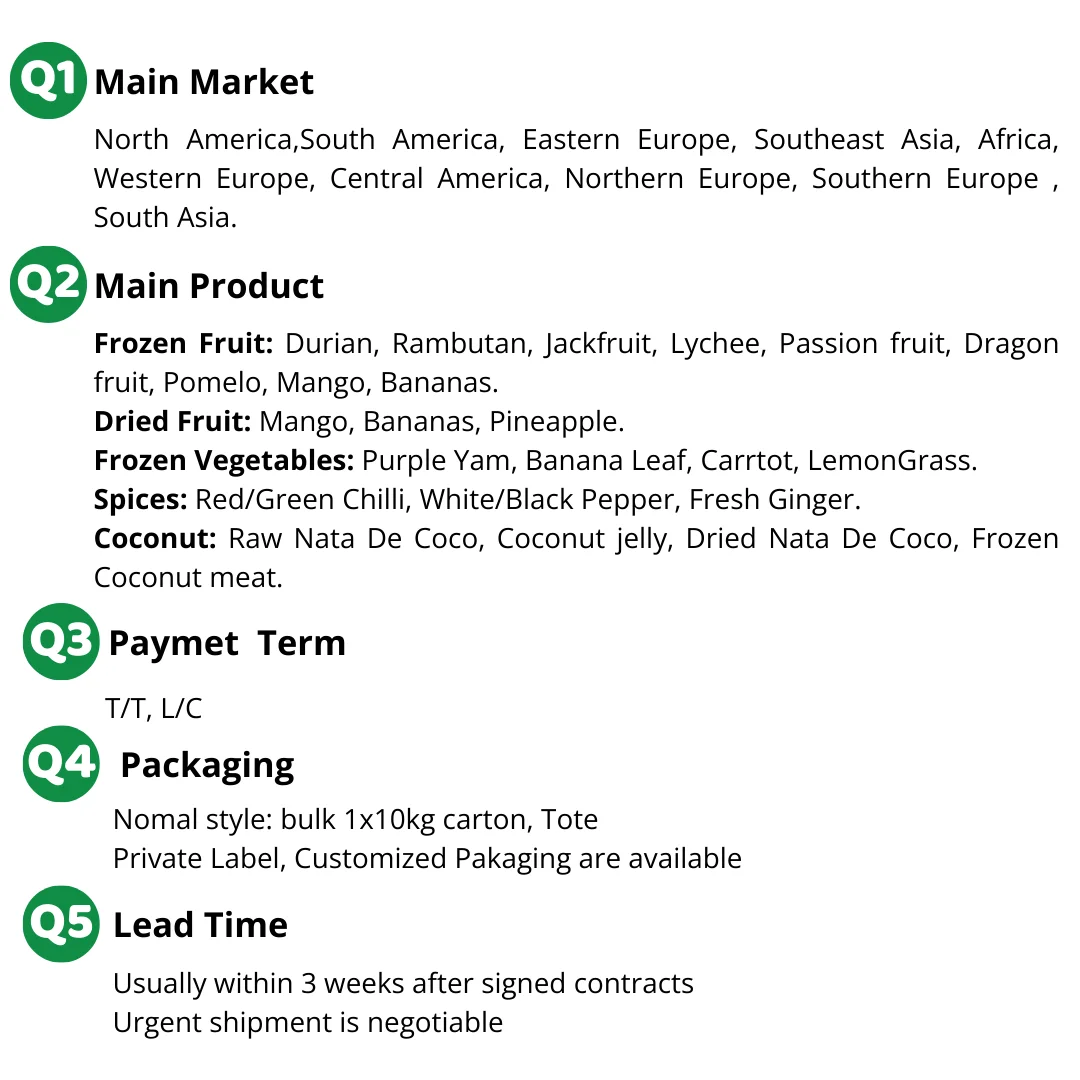
Task: Click the T/T, L/C payment text
Action: [154, 709]
